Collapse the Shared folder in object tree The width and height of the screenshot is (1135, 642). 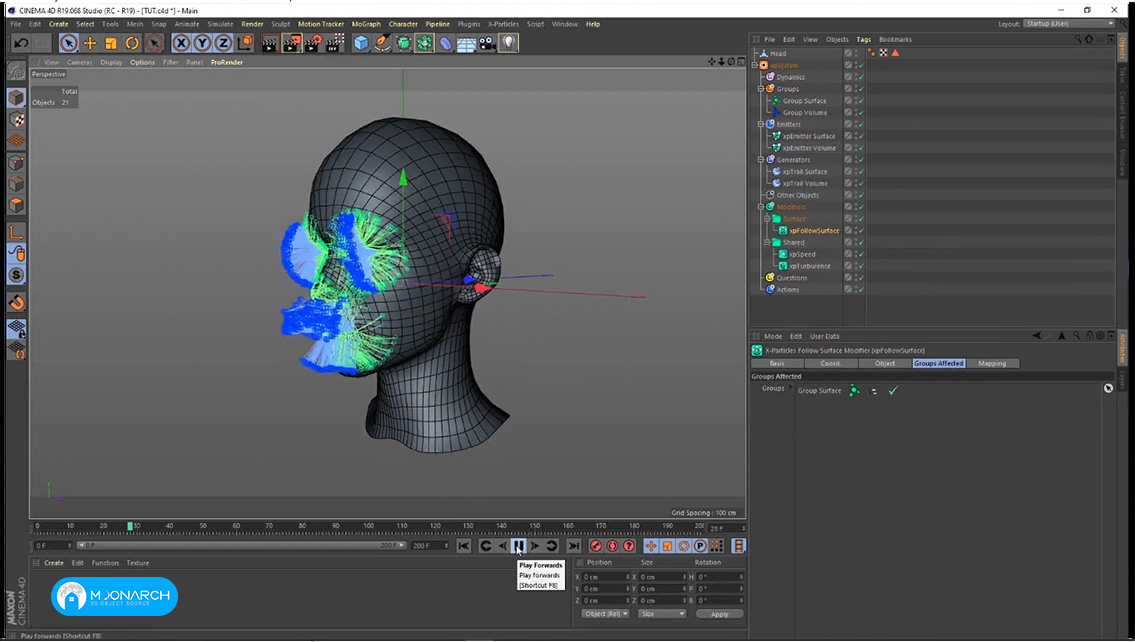[767, 242]
